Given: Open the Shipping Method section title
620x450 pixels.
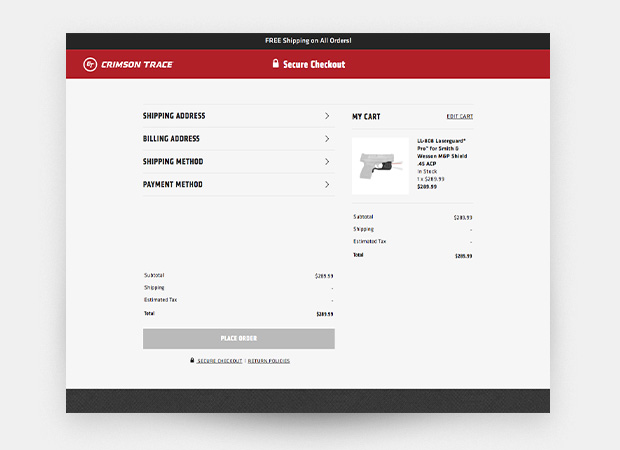Looking at the screenshot, I should (x=173, y=162).
